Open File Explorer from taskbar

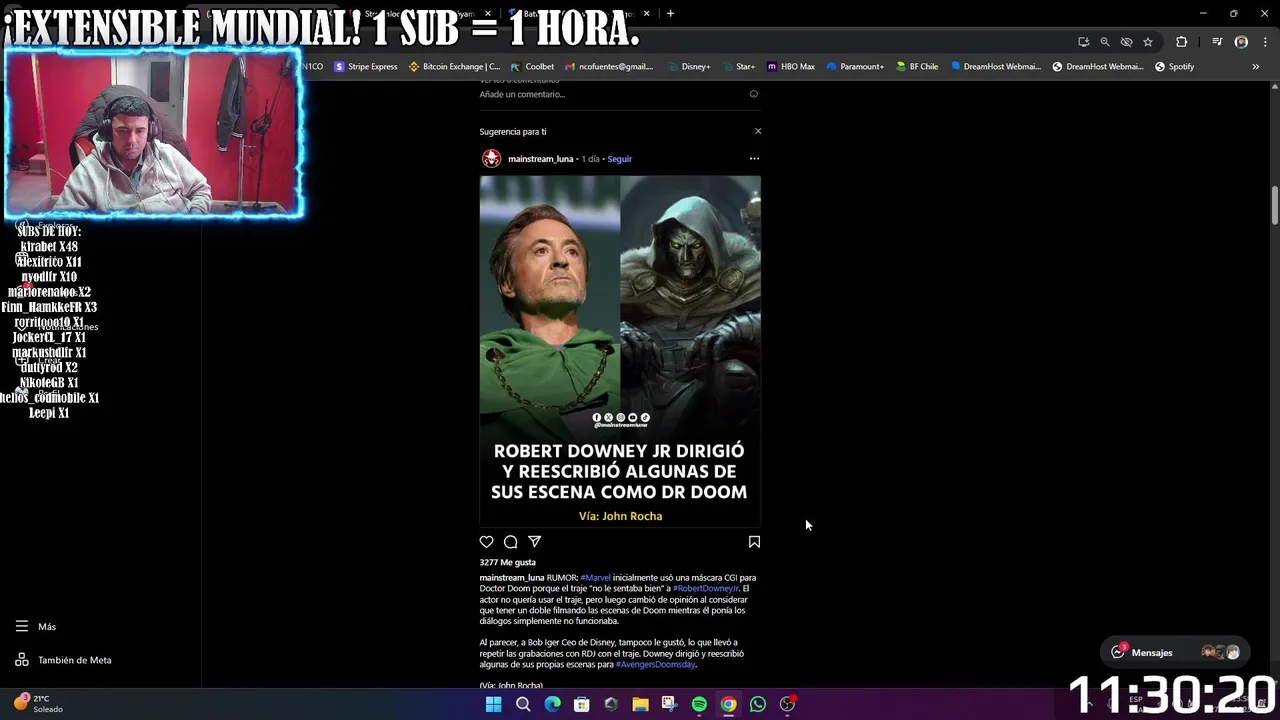[640, 704]
